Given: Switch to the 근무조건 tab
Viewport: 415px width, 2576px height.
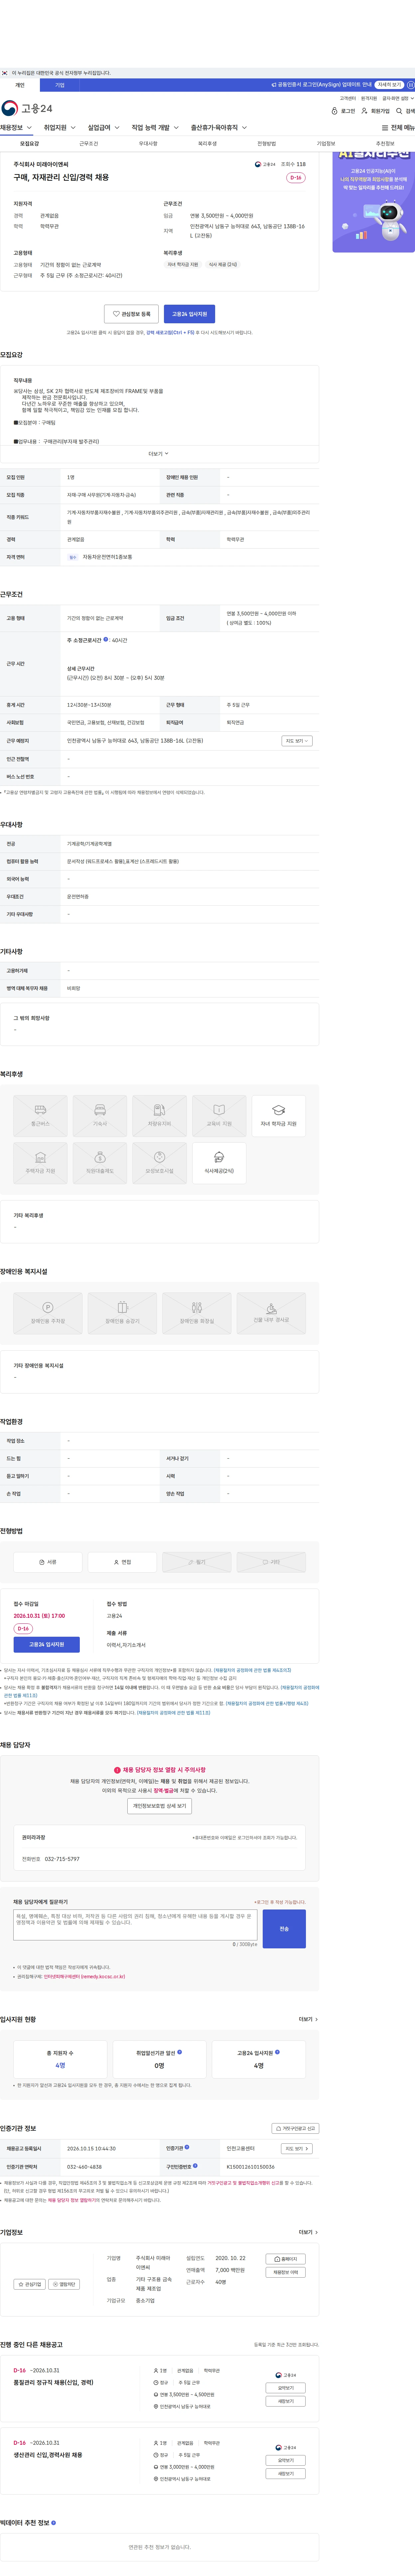Looking at the screenshot, I should (x=89, y=144).
